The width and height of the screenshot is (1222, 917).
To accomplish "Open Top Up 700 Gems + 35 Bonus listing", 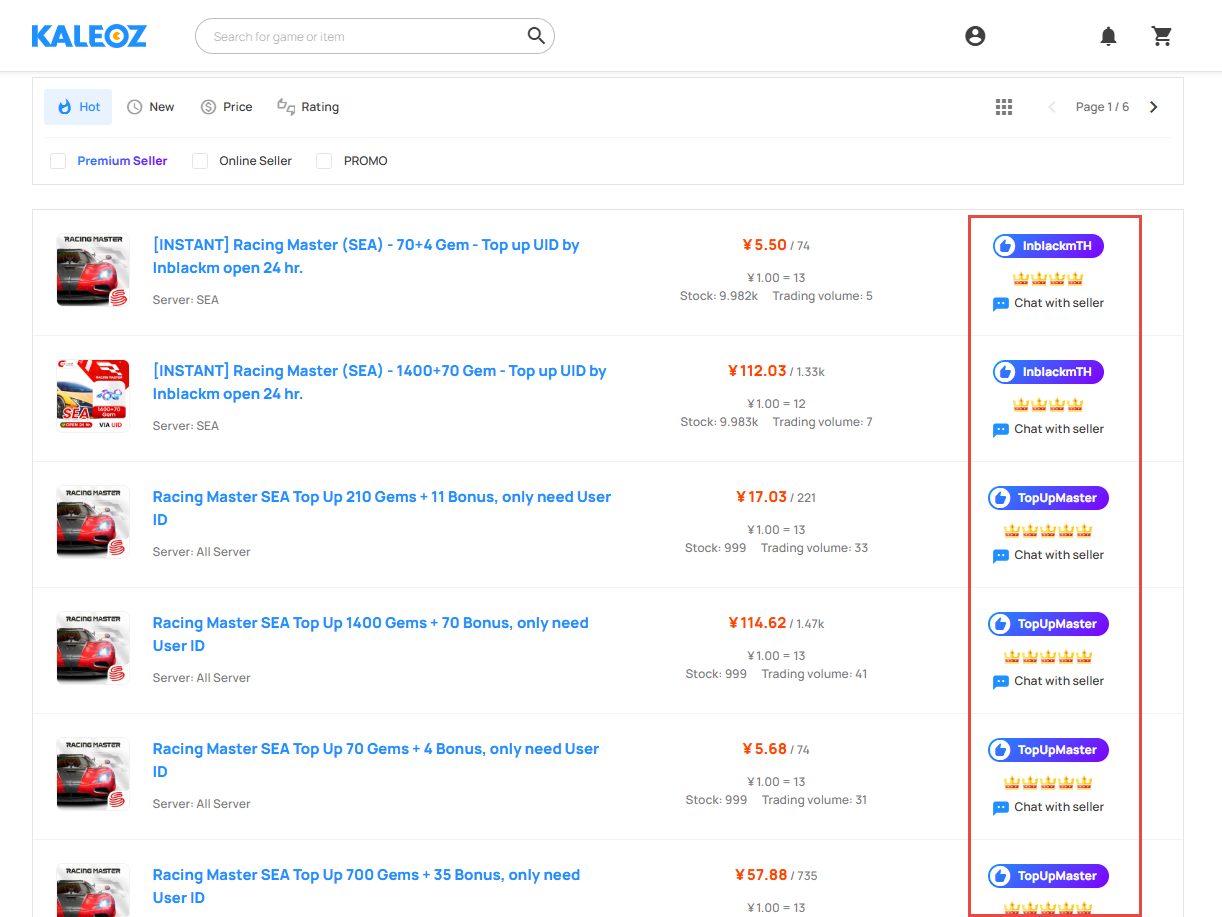I will (x=366, y=886).
